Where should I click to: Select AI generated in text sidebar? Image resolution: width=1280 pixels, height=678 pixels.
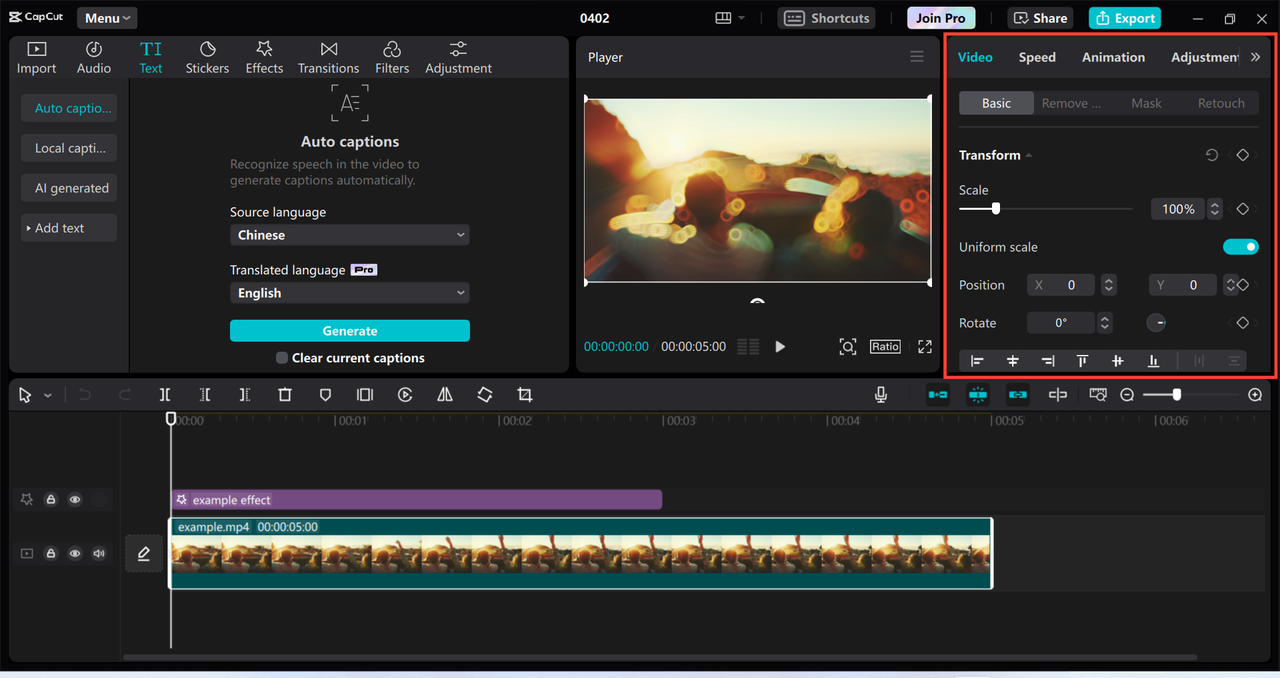click(x=69, y=188)
